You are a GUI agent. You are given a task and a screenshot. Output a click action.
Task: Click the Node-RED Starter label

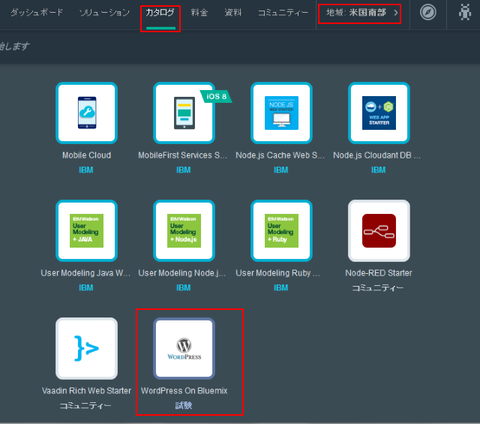click(x=379, y=273)
